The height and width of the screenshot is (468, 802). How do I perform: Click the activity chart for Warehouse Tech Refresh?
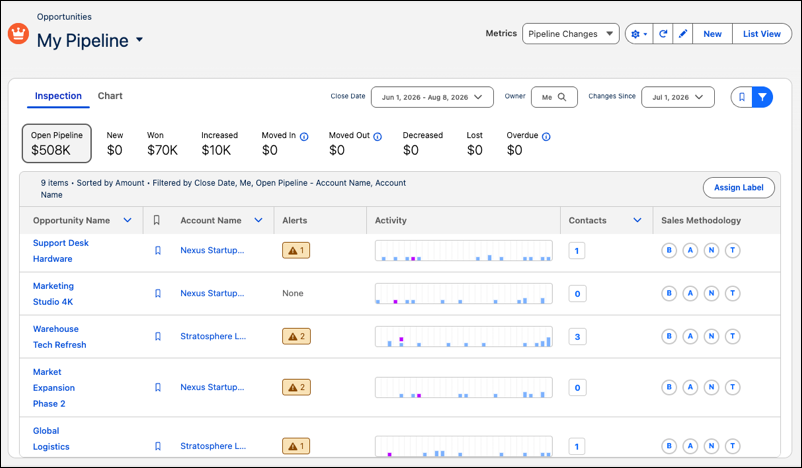(464, 337)
